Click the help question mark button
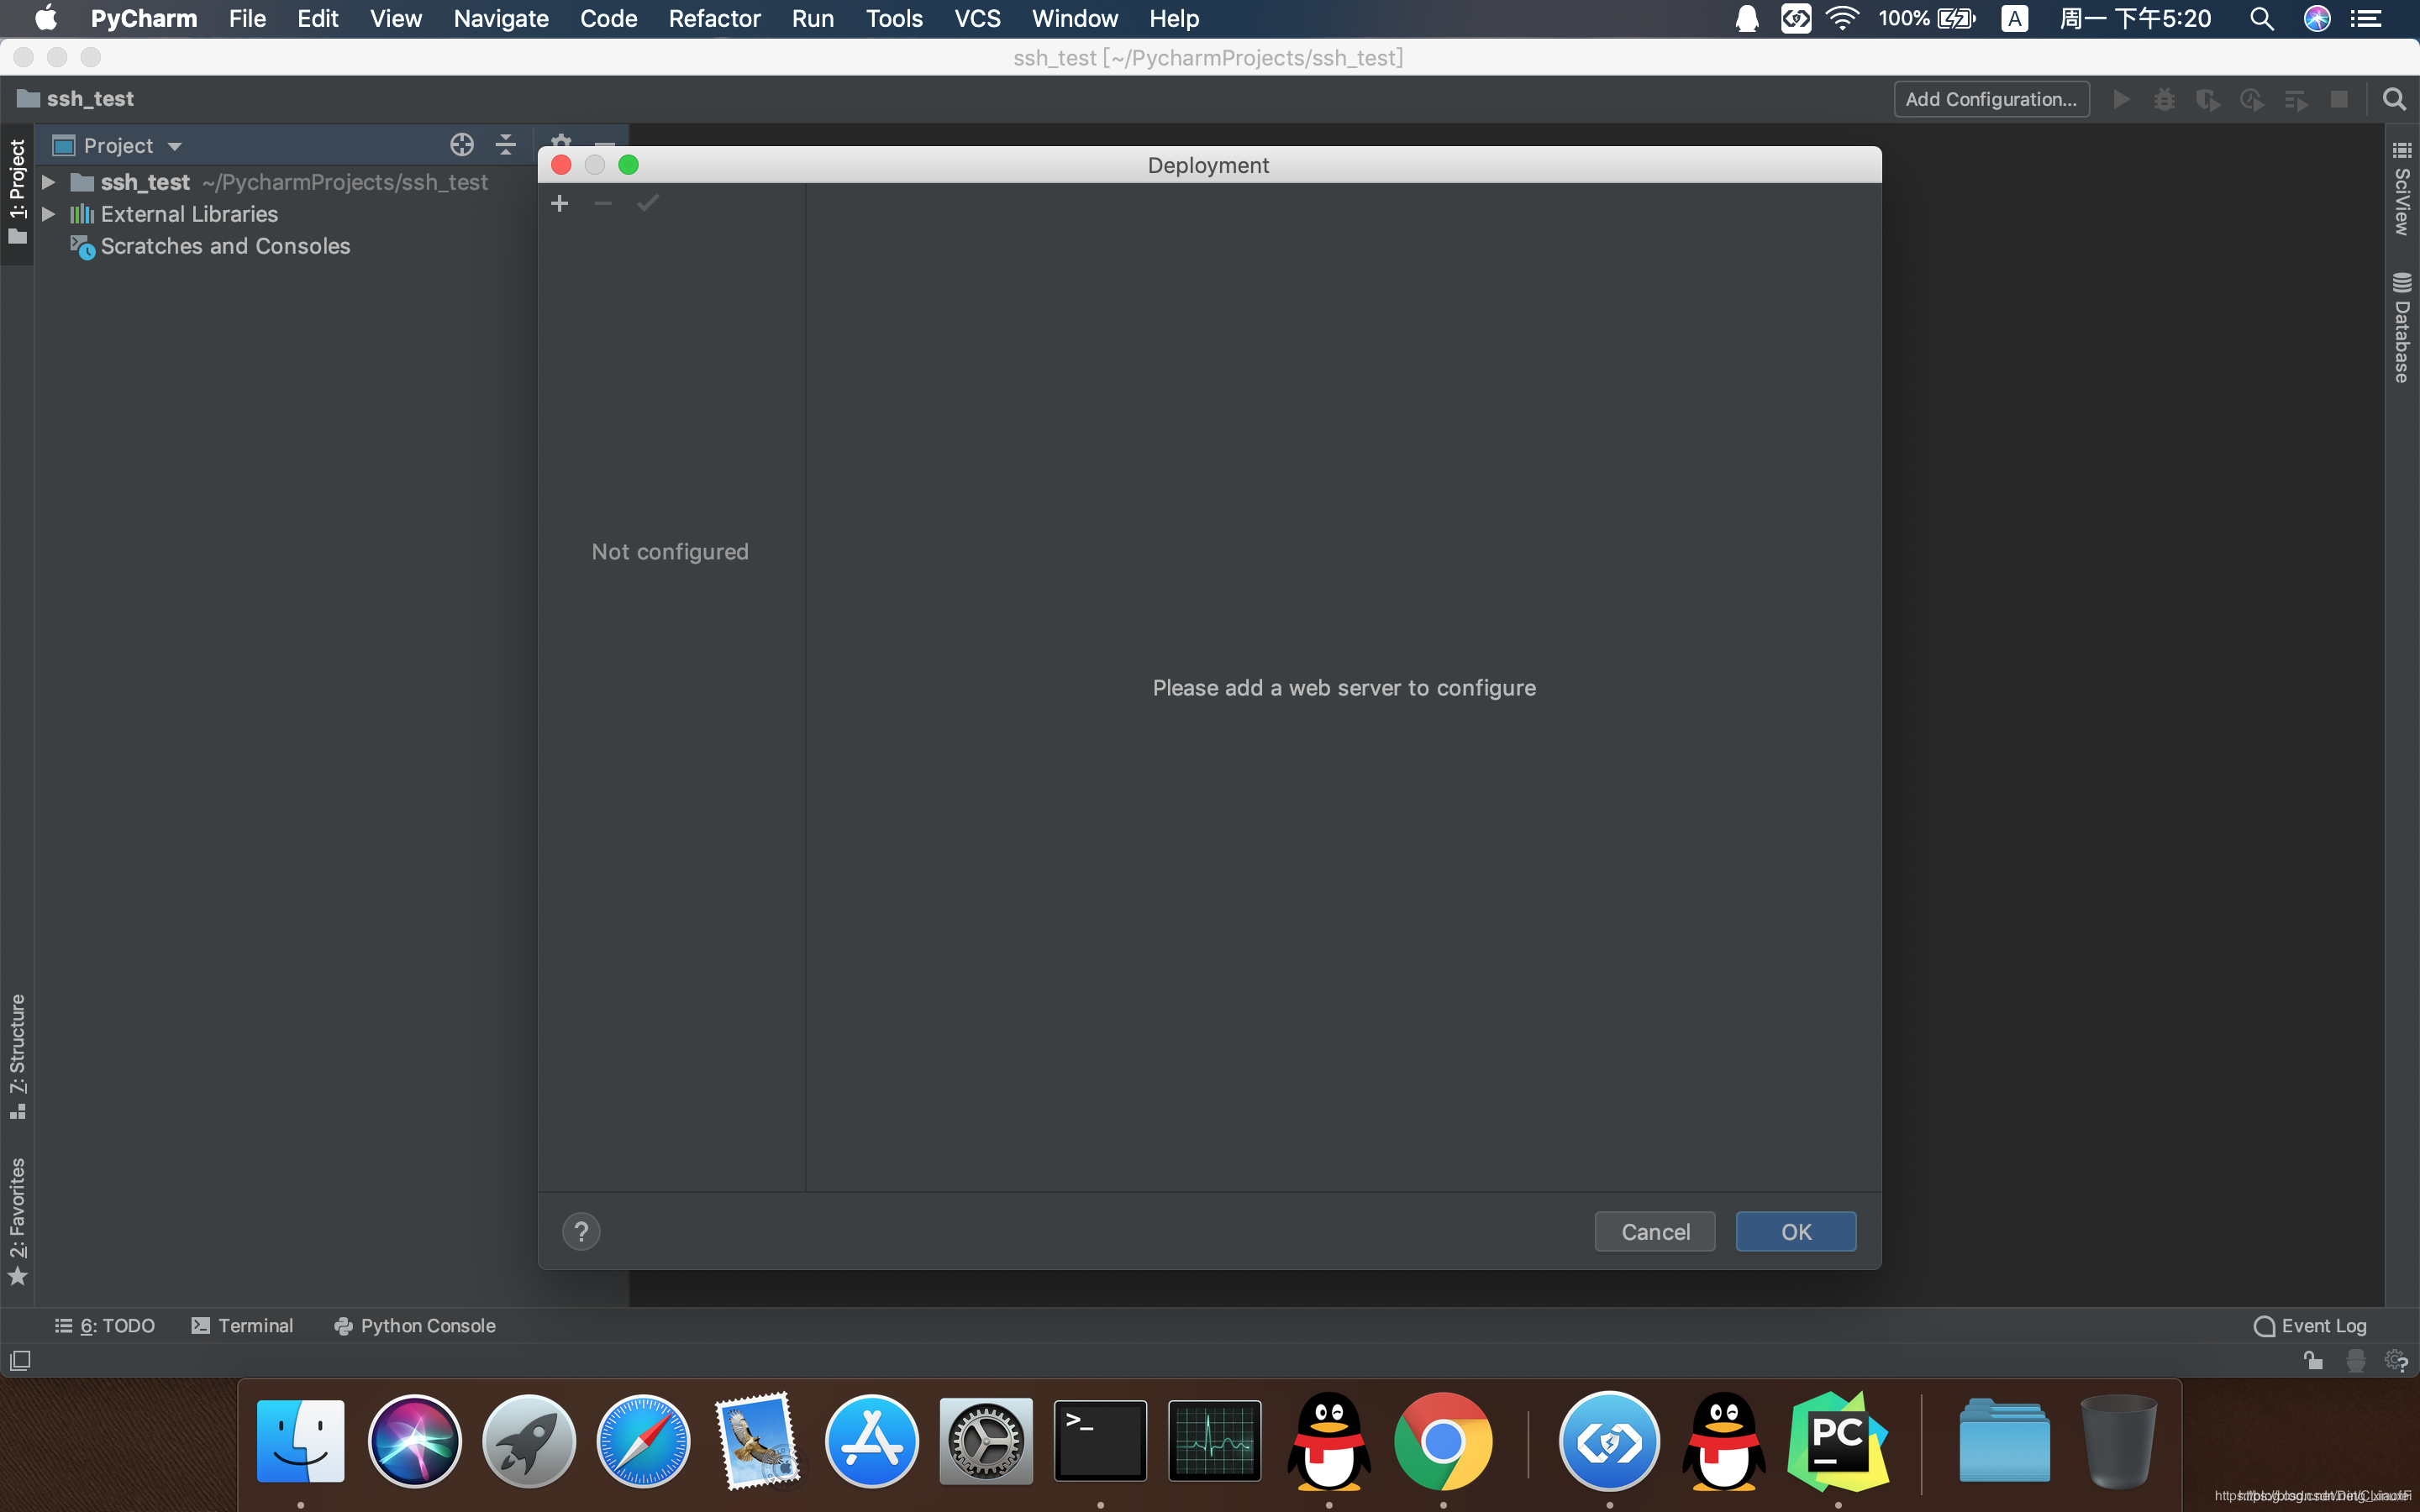This screenshot has width=2420, height=1512. tap(581, 1231)
